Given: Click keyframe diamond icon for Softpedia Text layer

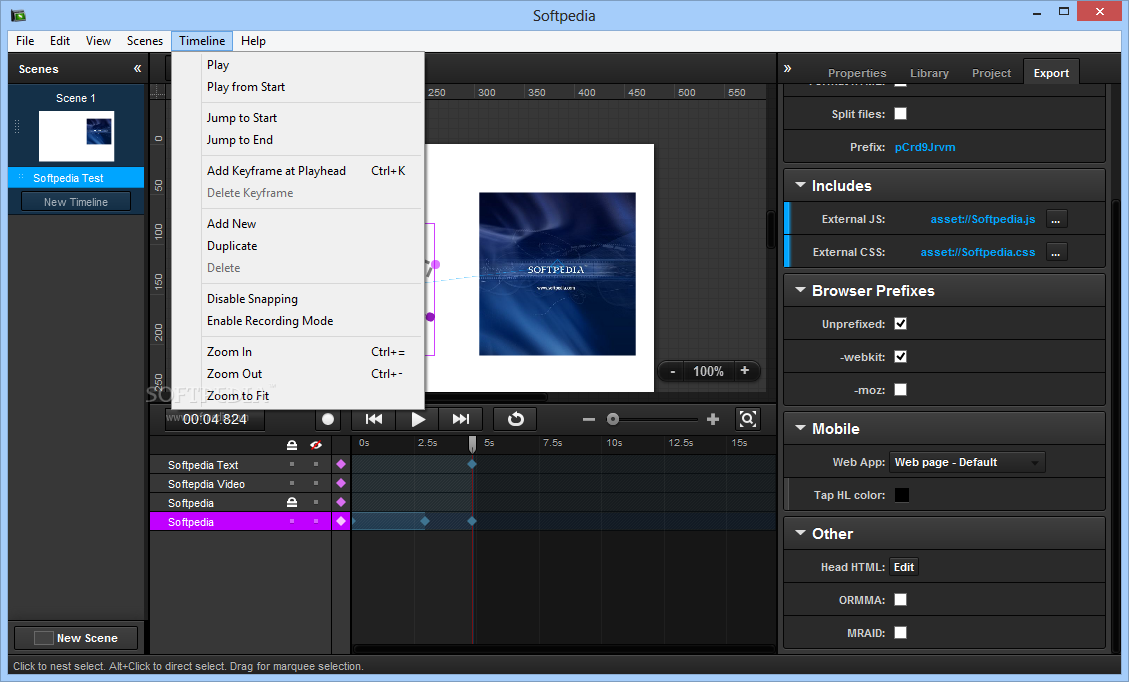Looking at the screenshot, I should pyautogui.click(x=341, y=465).
